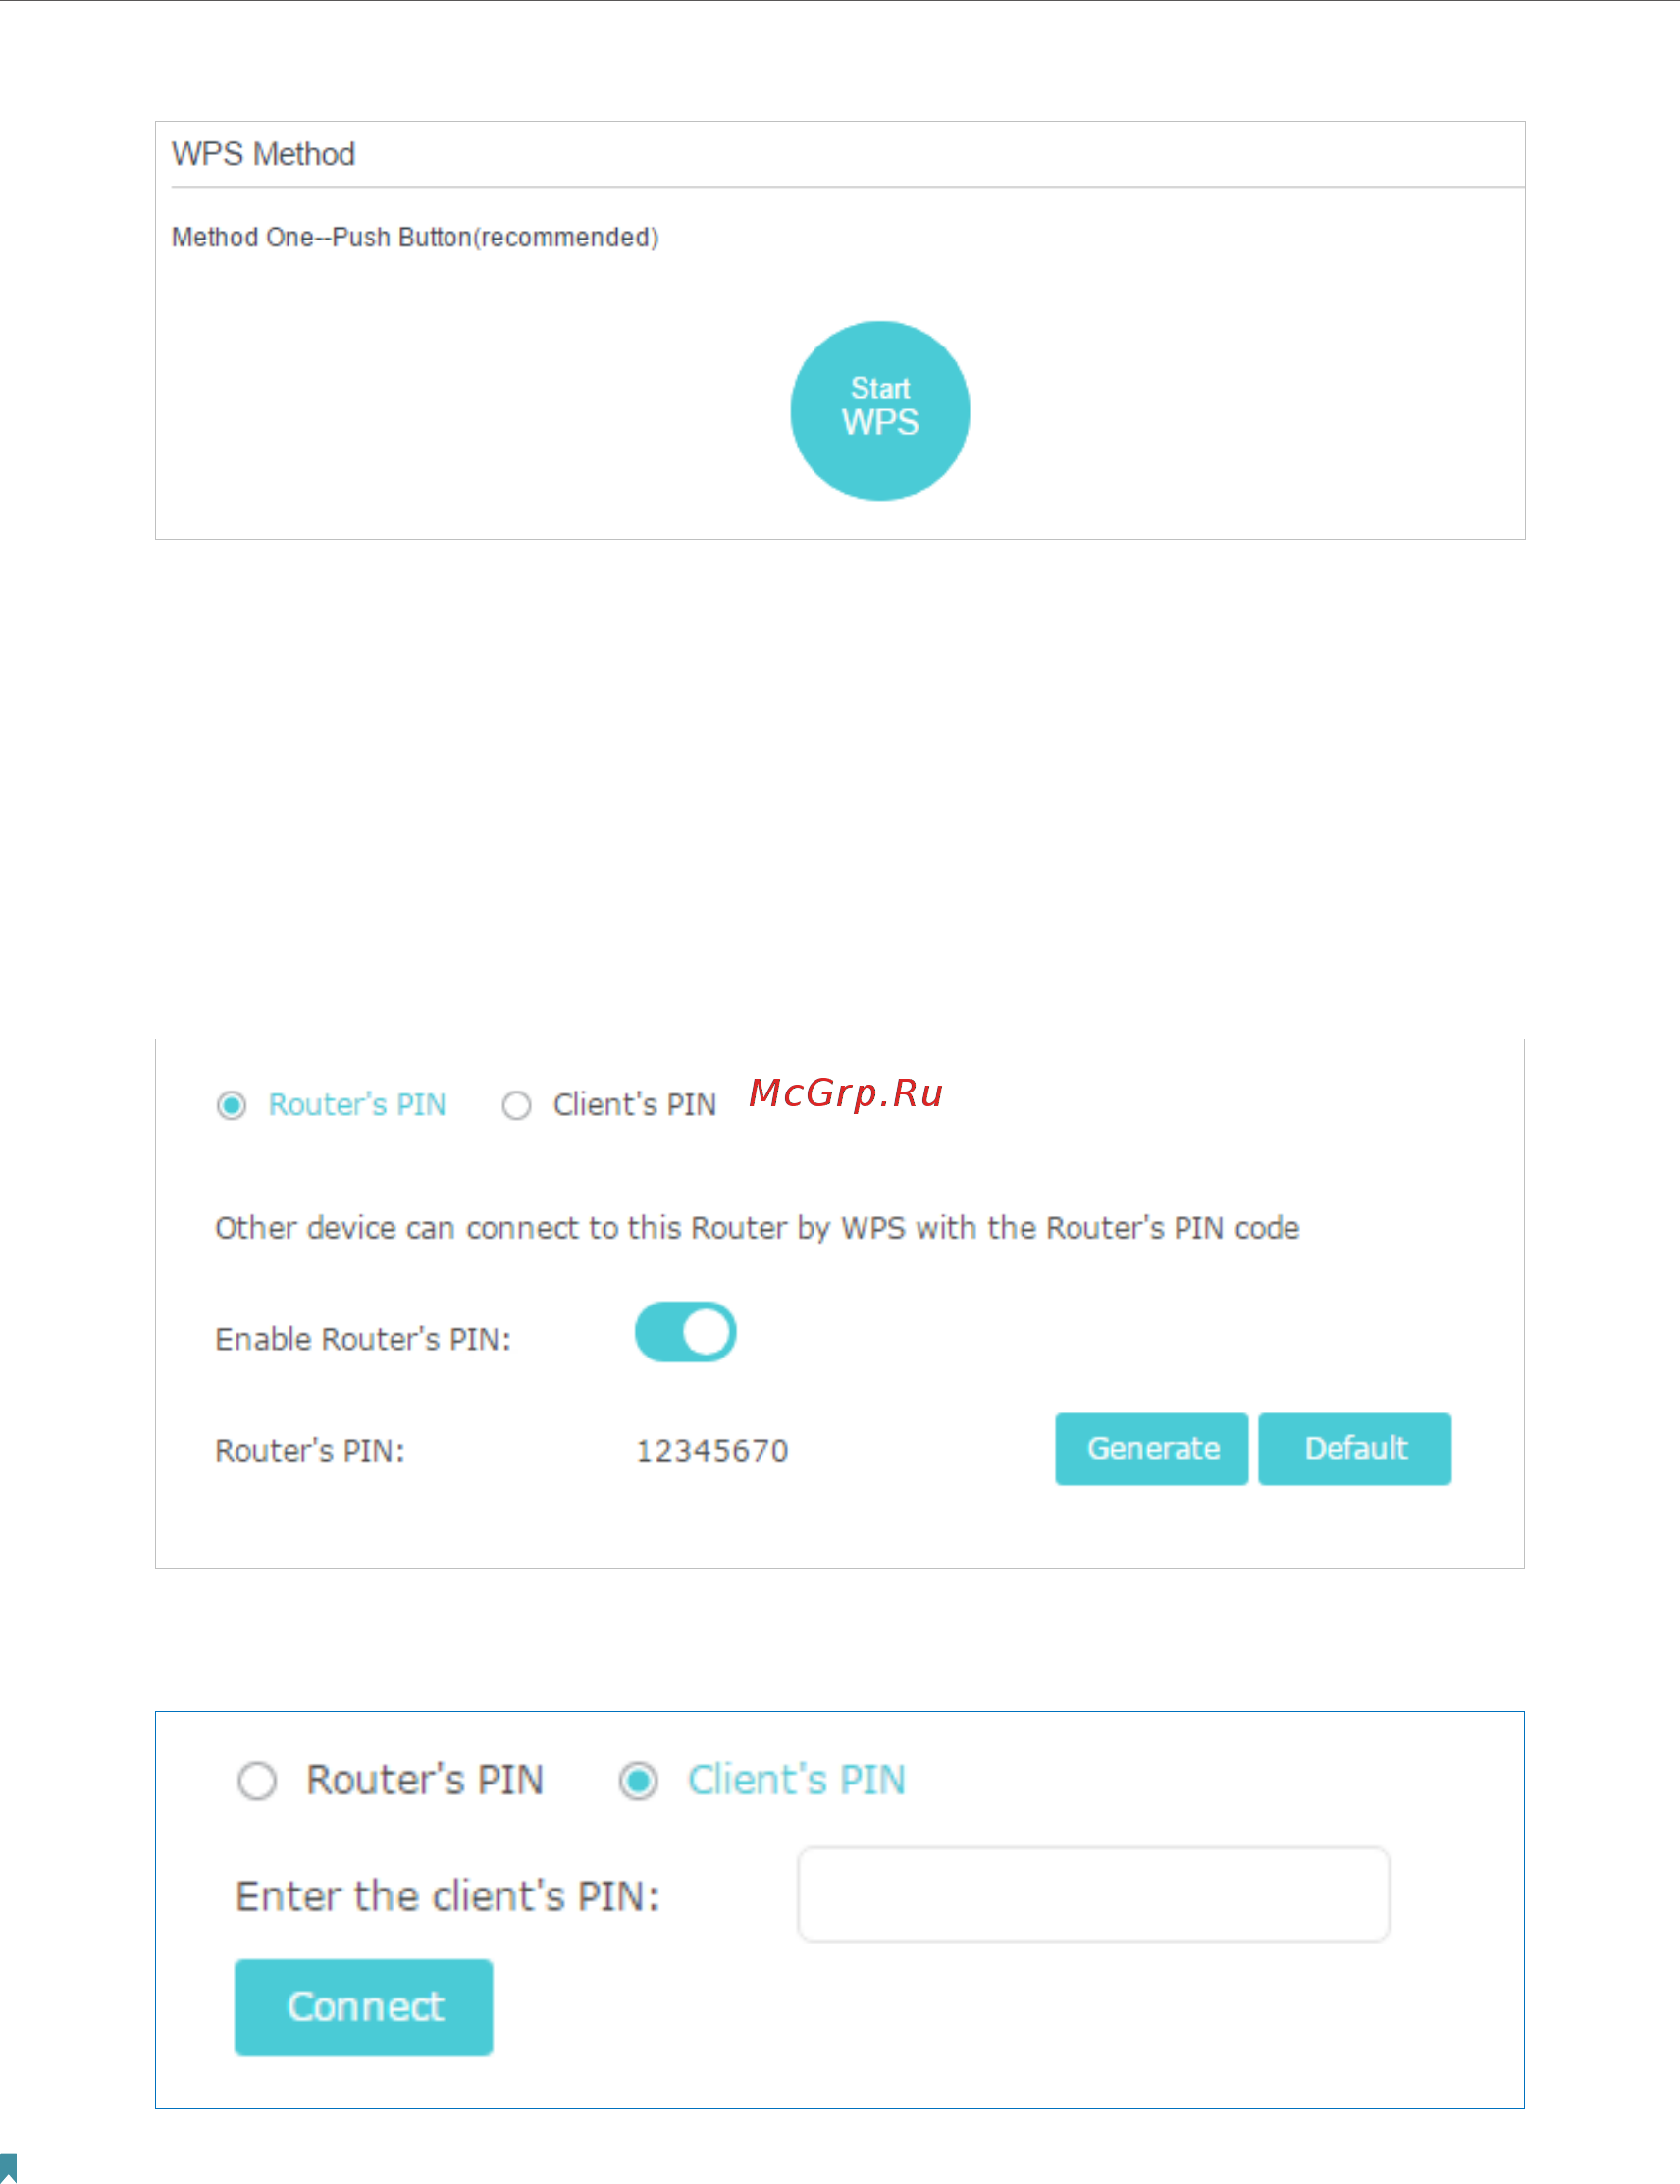Open the McGrp.Ru watermark link
Viewport: 1680px width, 2184px height.
(x=846, y=1093)
